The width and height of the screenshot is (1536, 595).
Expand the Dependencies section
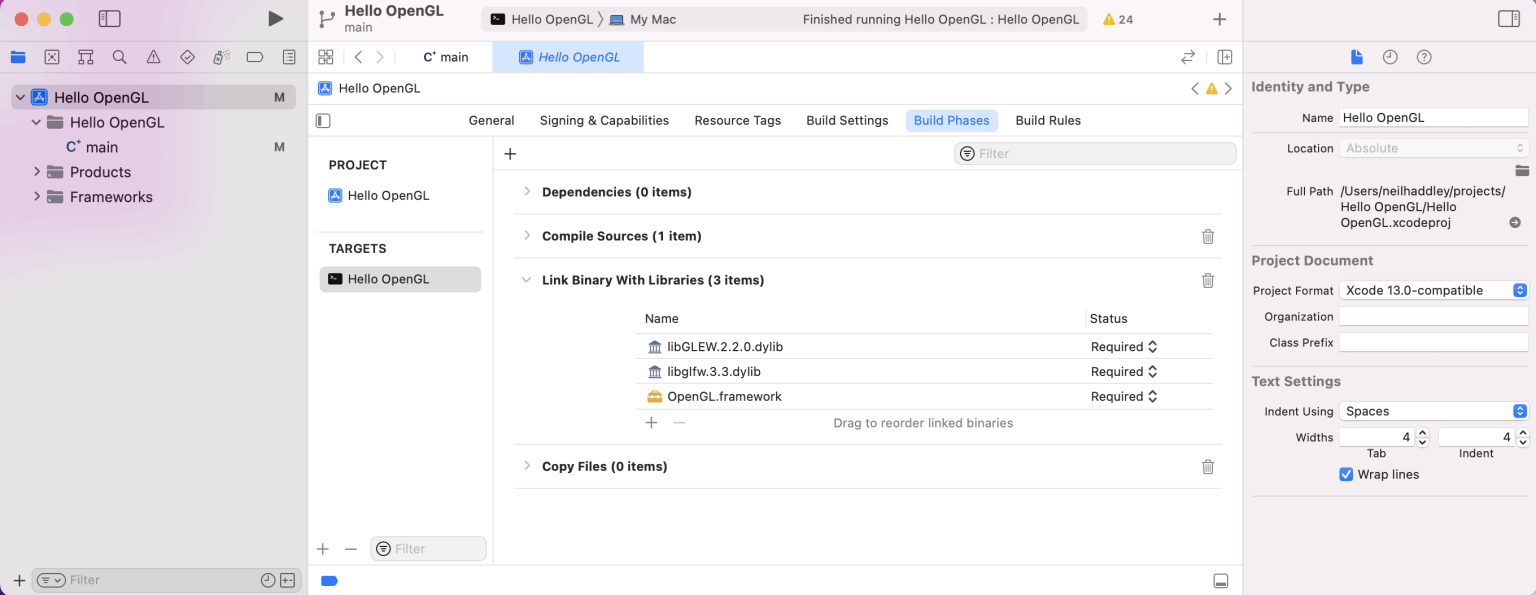(527, 192)
